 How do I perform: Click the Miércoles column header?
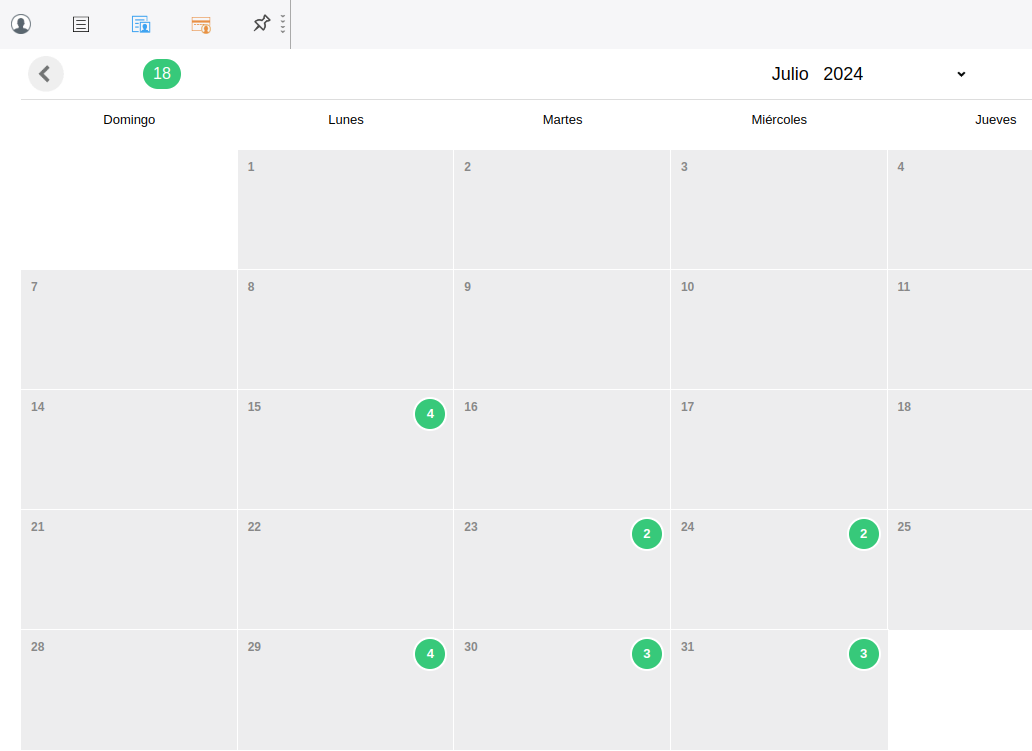tap(779, 120)
